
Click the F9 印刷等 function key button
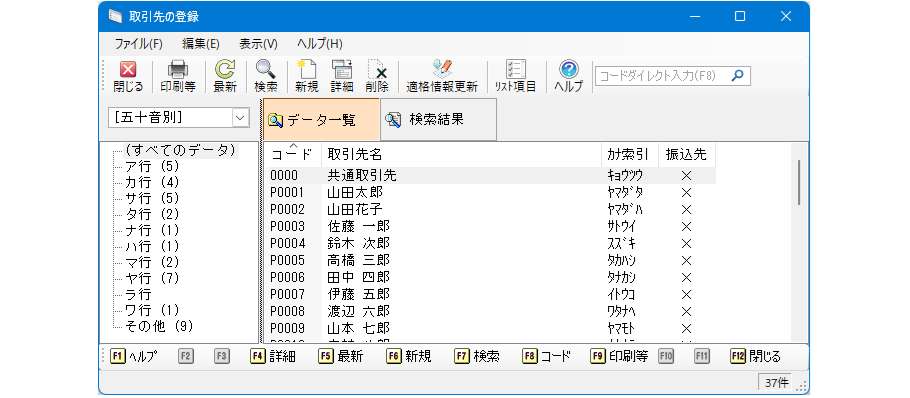click(x=619, y=356)
